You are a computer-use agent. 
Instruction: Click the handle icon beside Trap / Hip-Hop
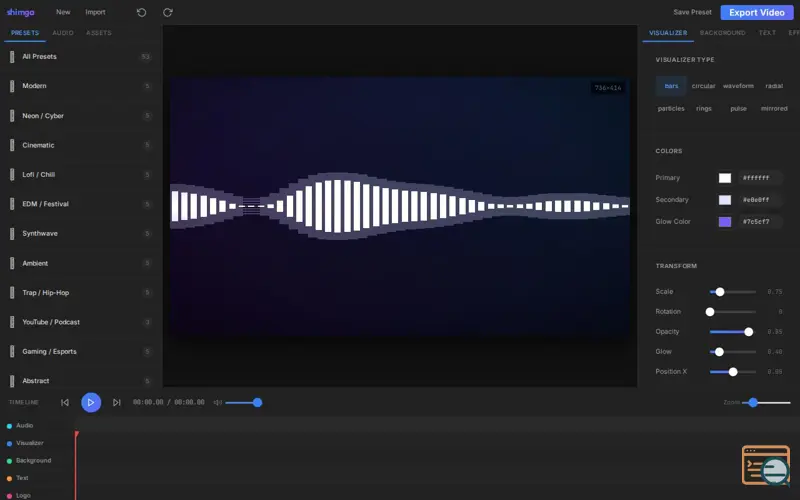[x=12, y=293]
